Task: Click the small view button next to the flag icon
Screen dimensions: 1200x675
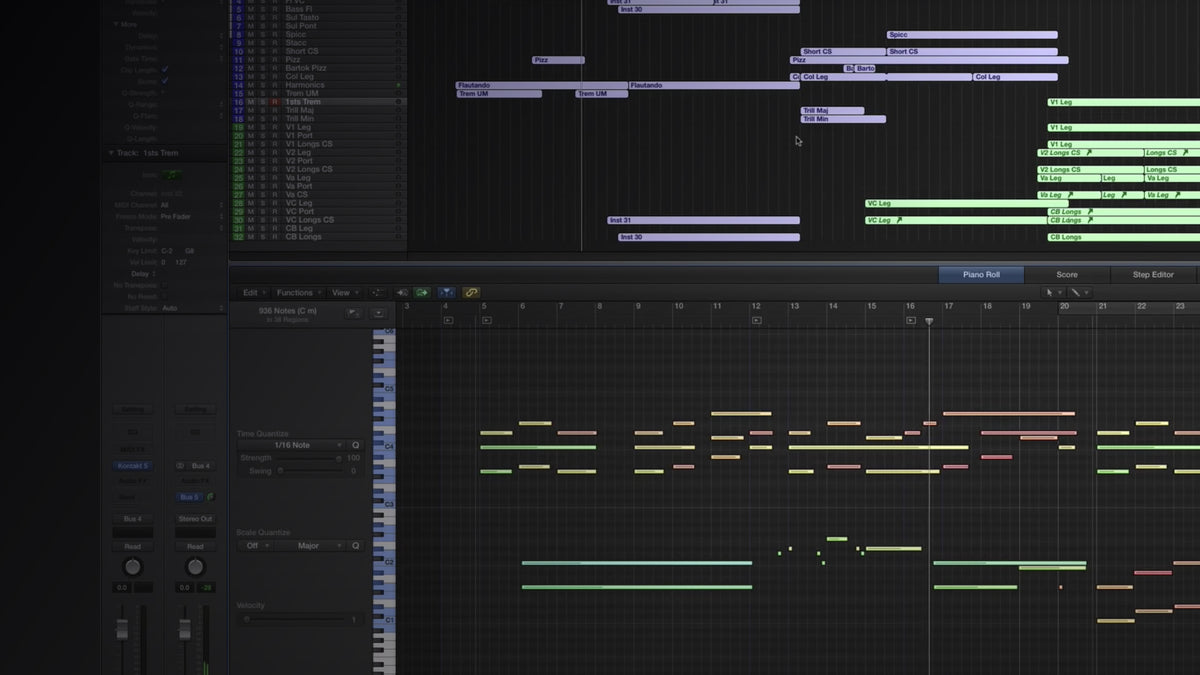Action: pos(379,313)
